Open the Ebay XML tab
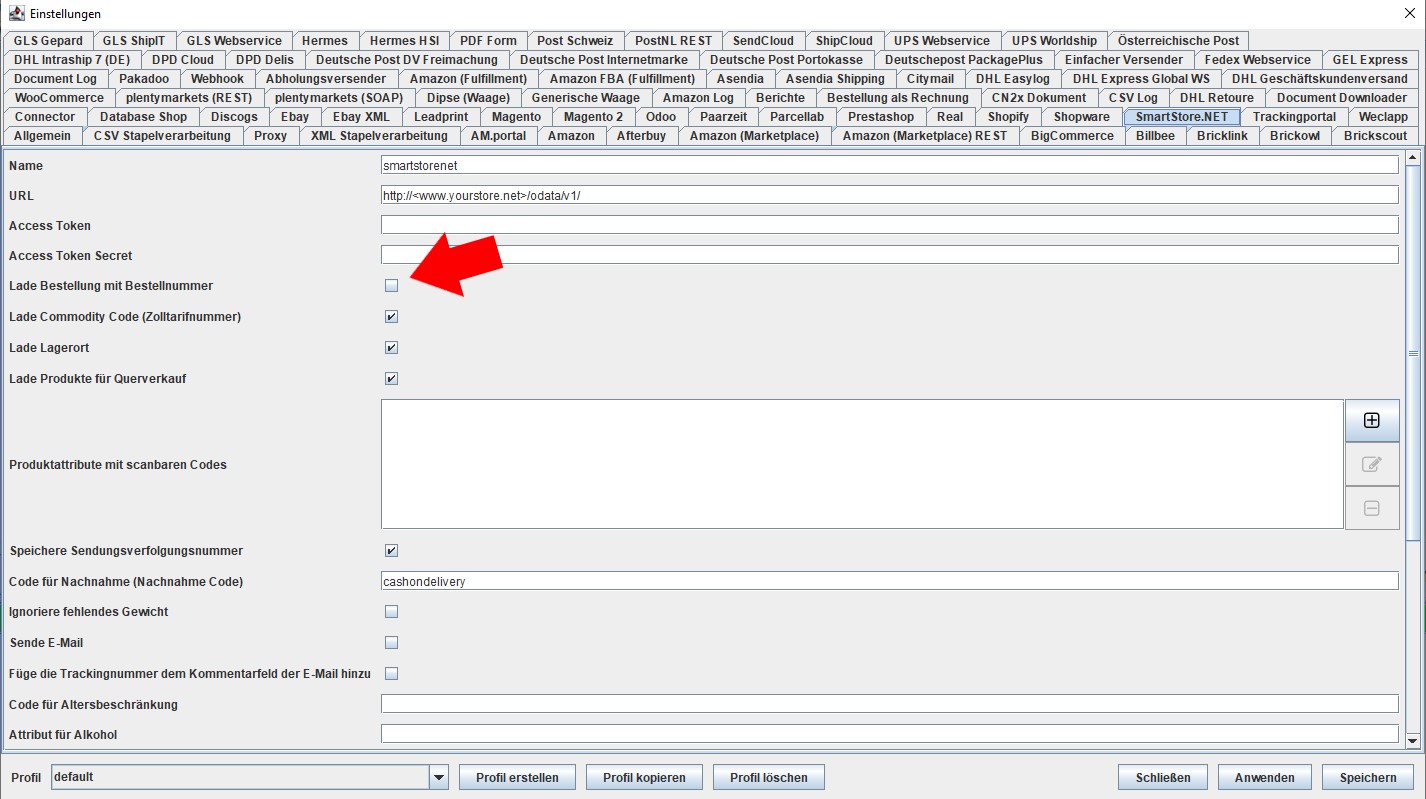This screenshot has width=1426, height=799. (x=361, y=117)
